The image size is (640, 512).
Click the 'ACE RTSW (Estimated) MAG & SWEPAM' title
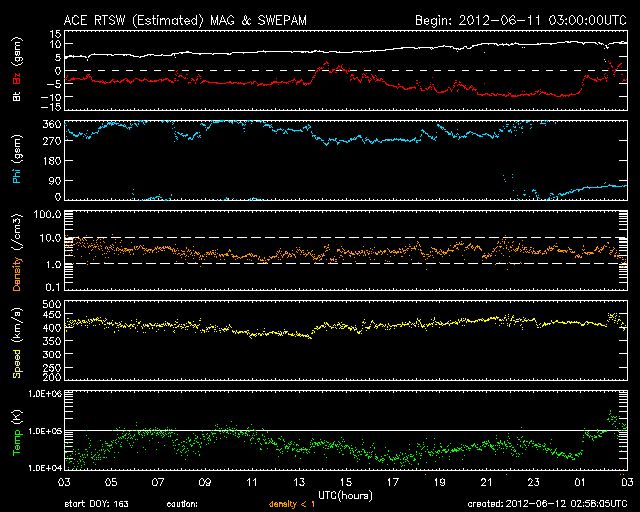185,20
